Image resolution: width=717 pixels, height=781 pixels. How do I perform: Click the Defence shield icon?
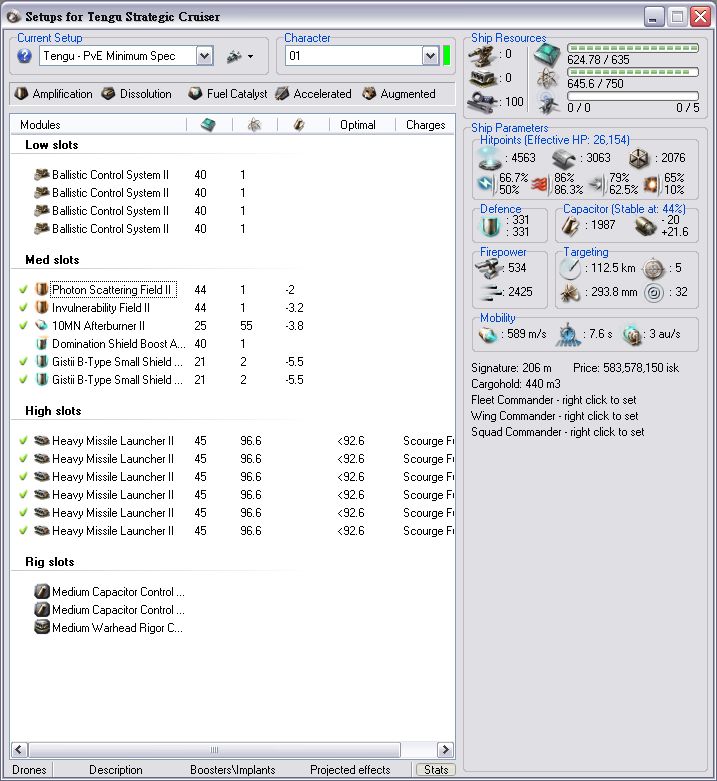tap(490, 227)
